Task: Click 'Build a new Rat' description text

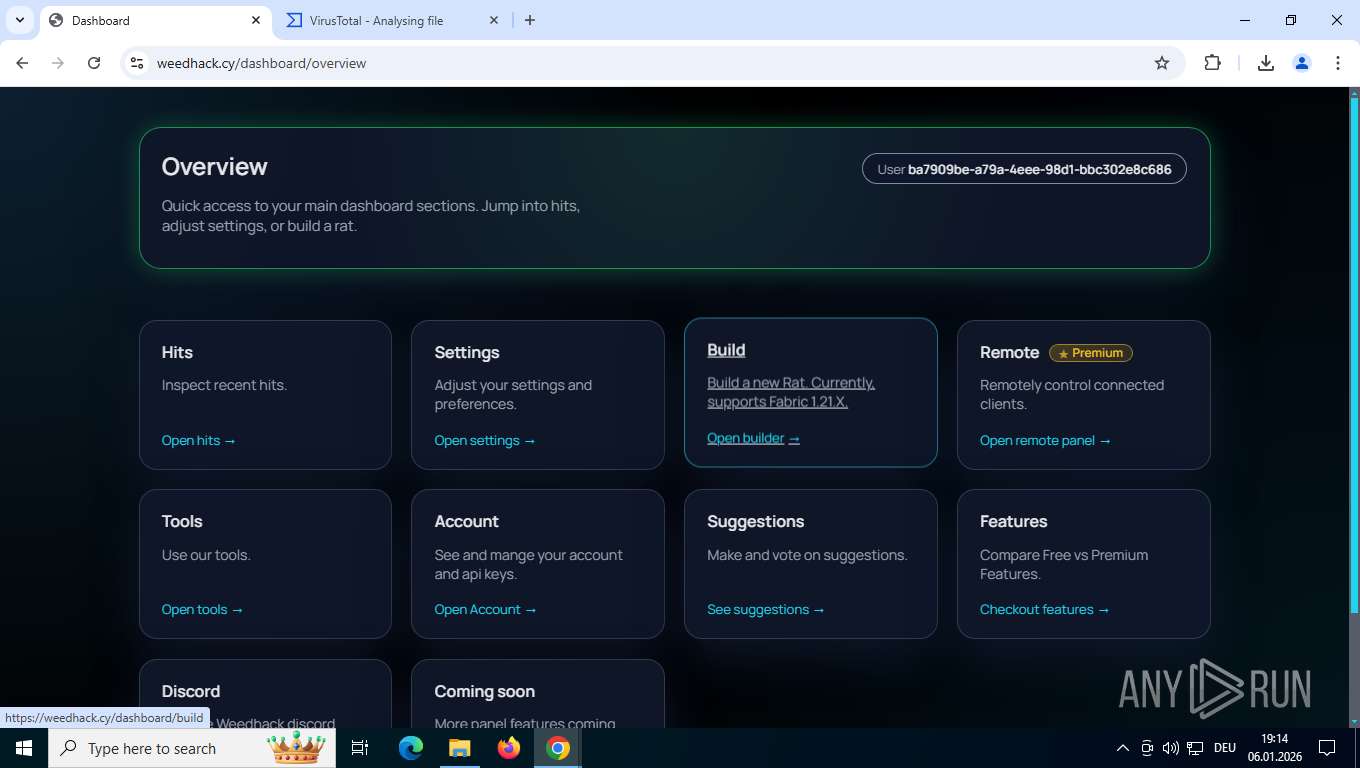Action: click(x=790, y=392)
